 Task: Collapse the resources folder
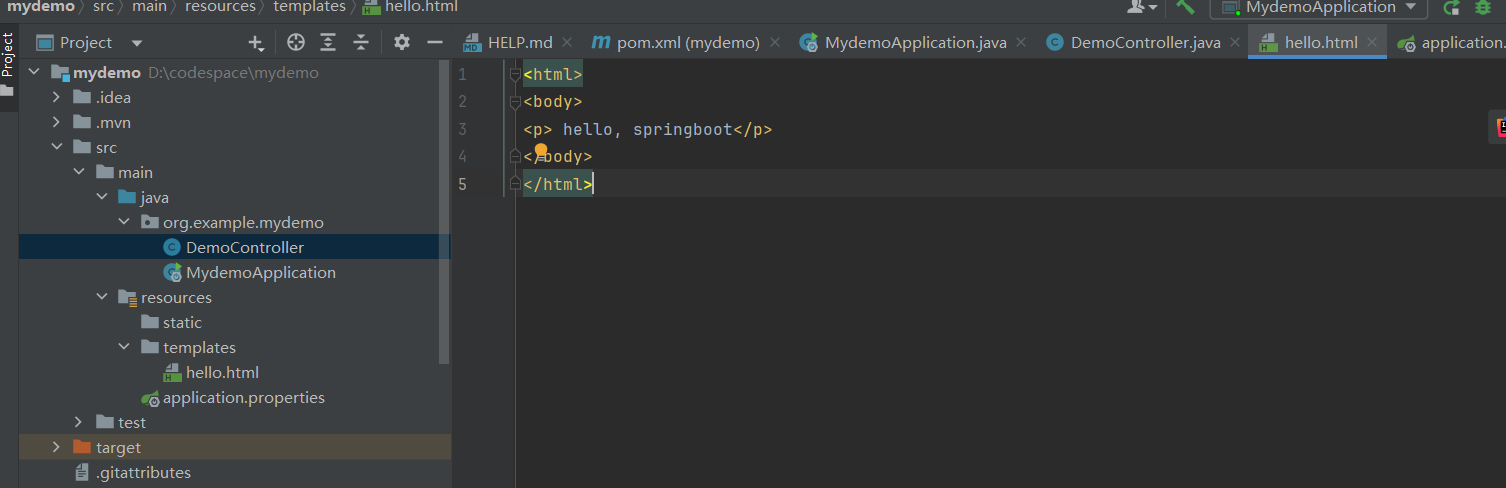coord(101,298)
